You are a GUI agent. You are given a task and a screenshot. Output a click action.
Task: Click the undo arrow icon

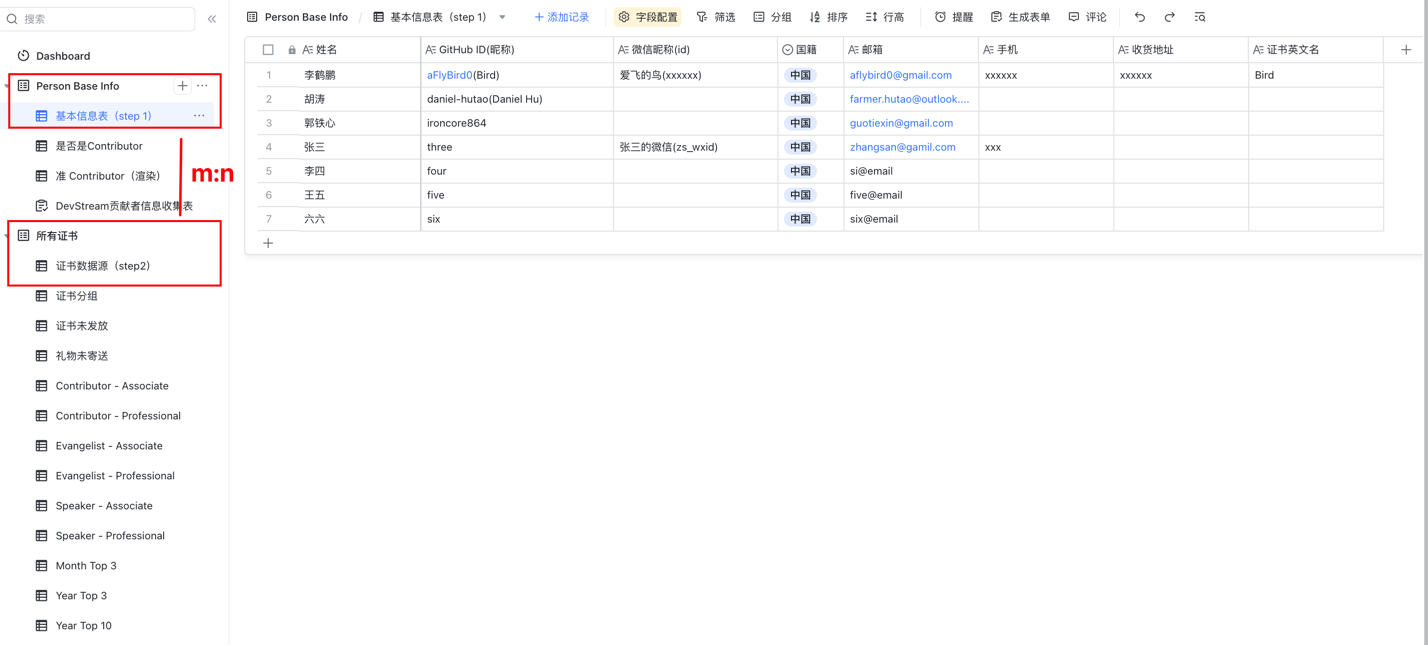1139,17
